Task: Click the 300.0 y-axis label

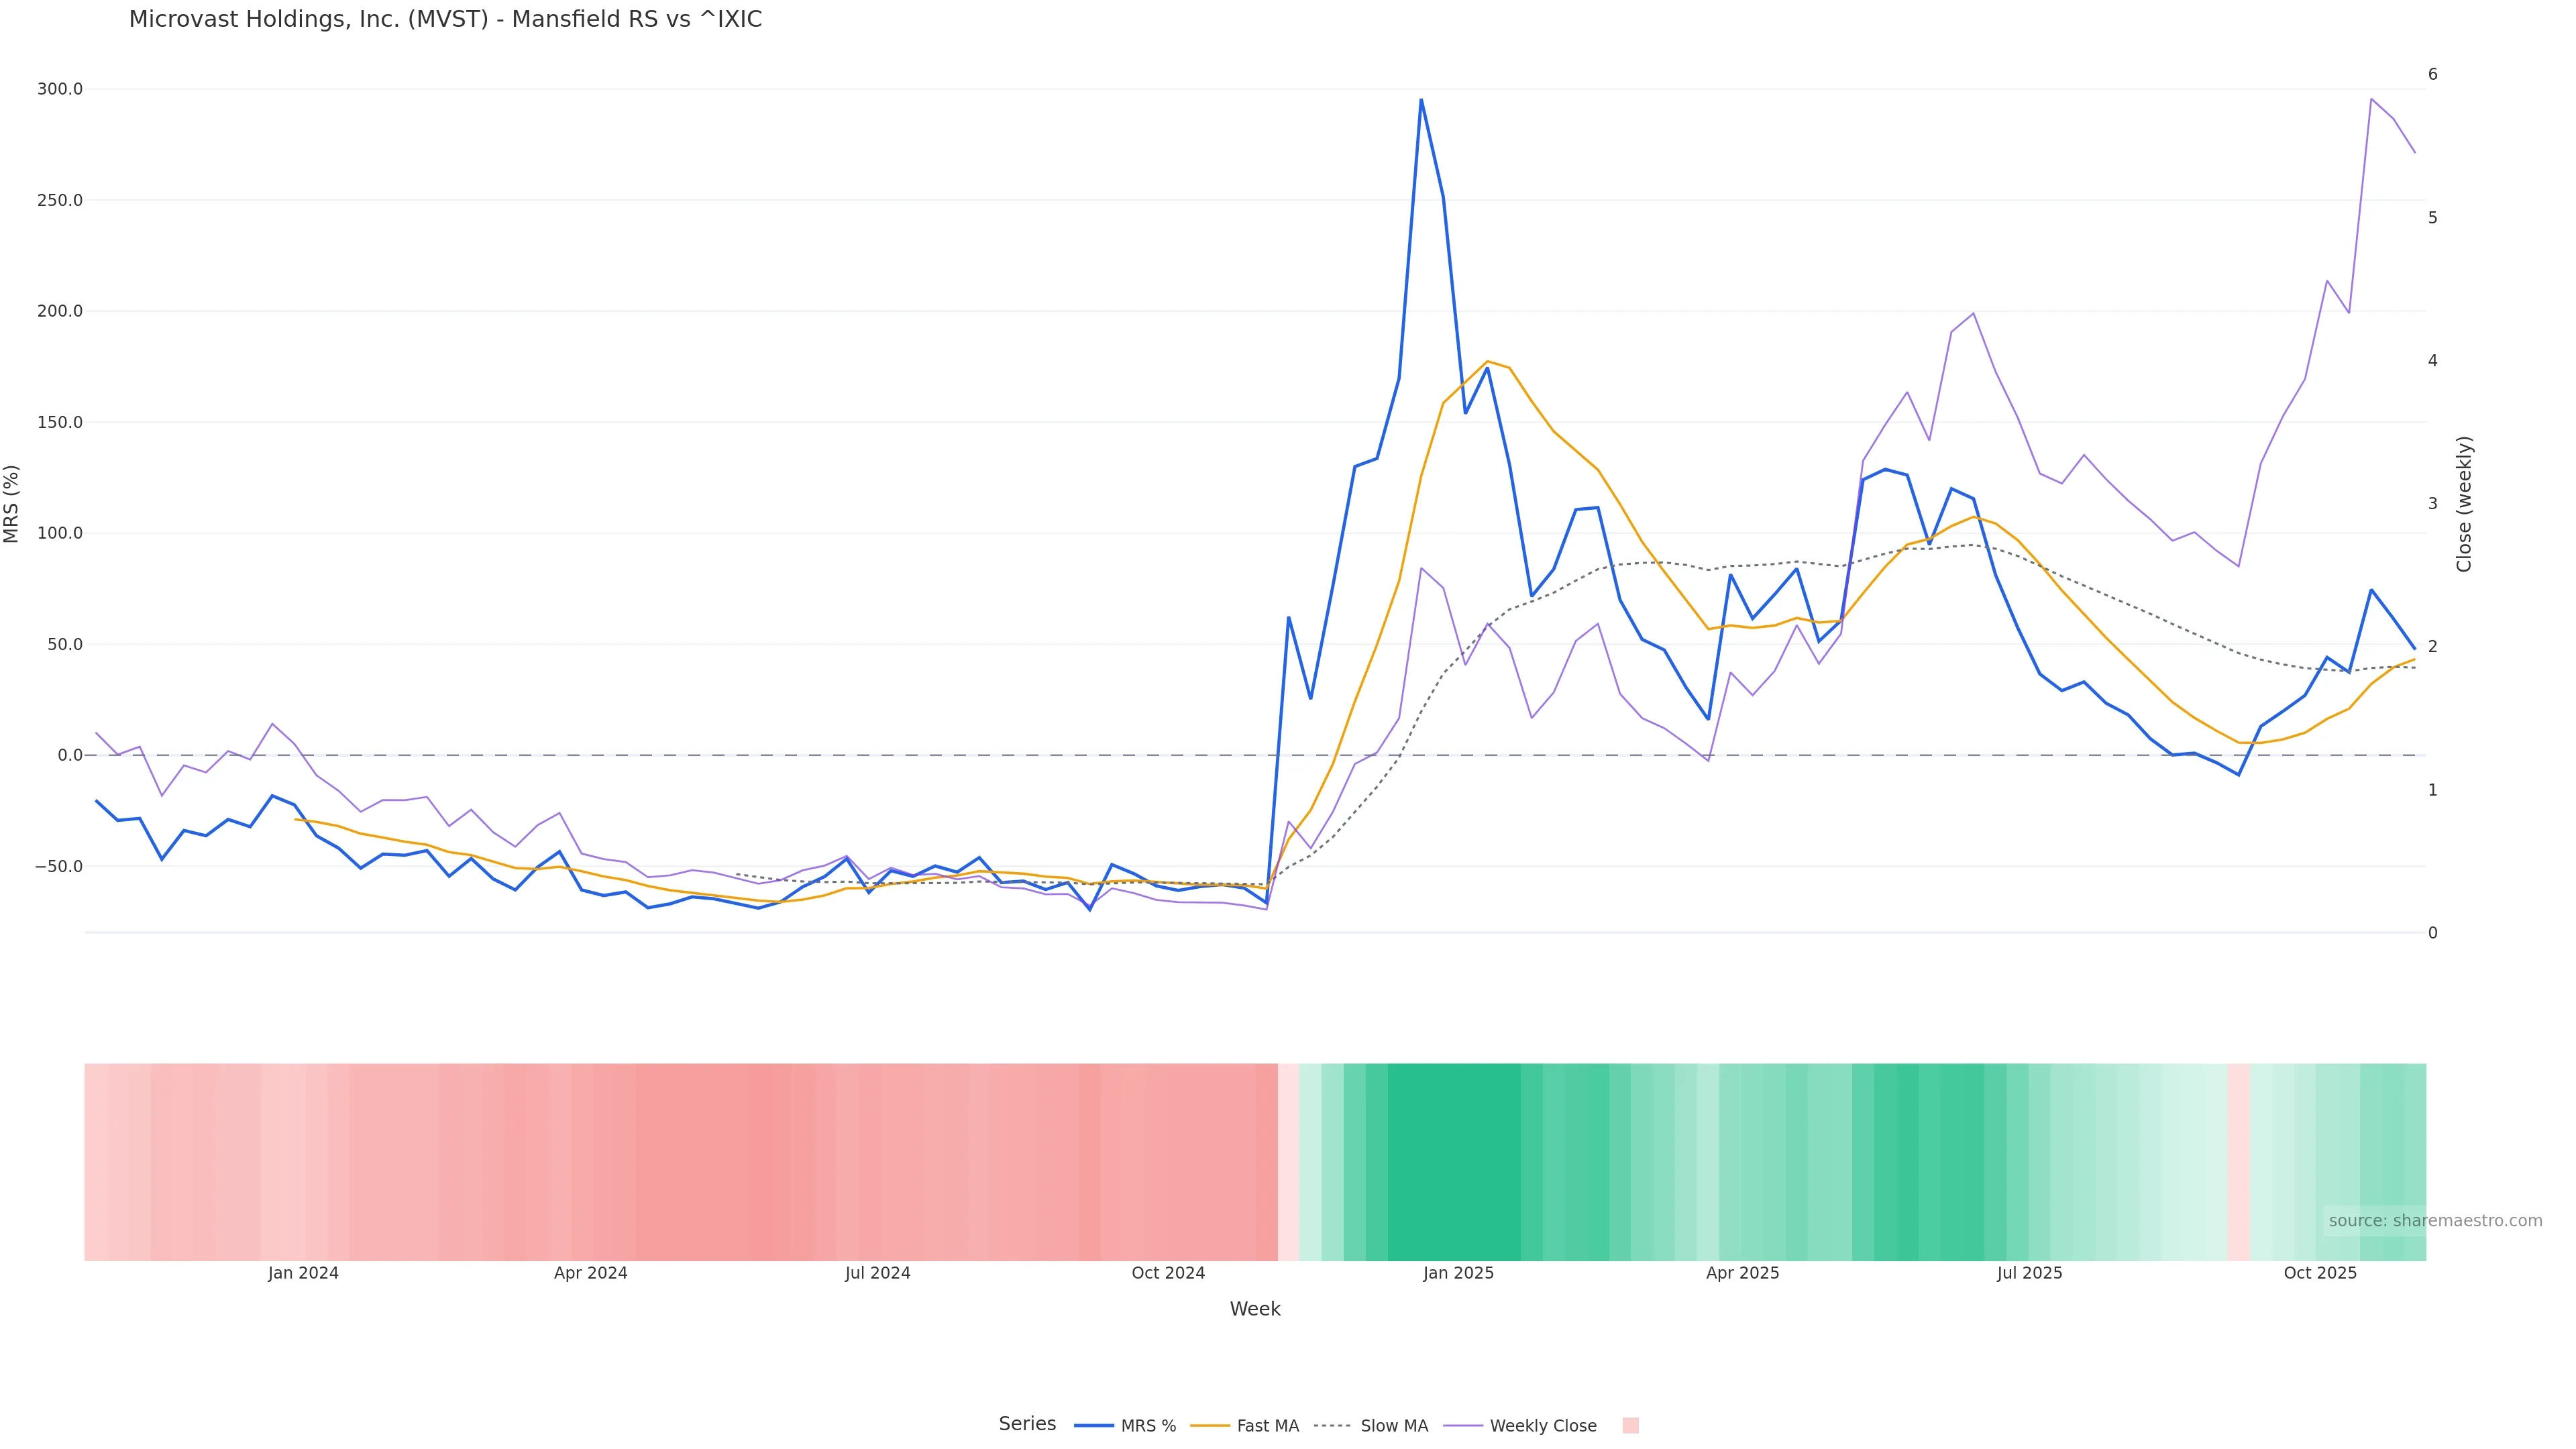Action: pos(60,89)
